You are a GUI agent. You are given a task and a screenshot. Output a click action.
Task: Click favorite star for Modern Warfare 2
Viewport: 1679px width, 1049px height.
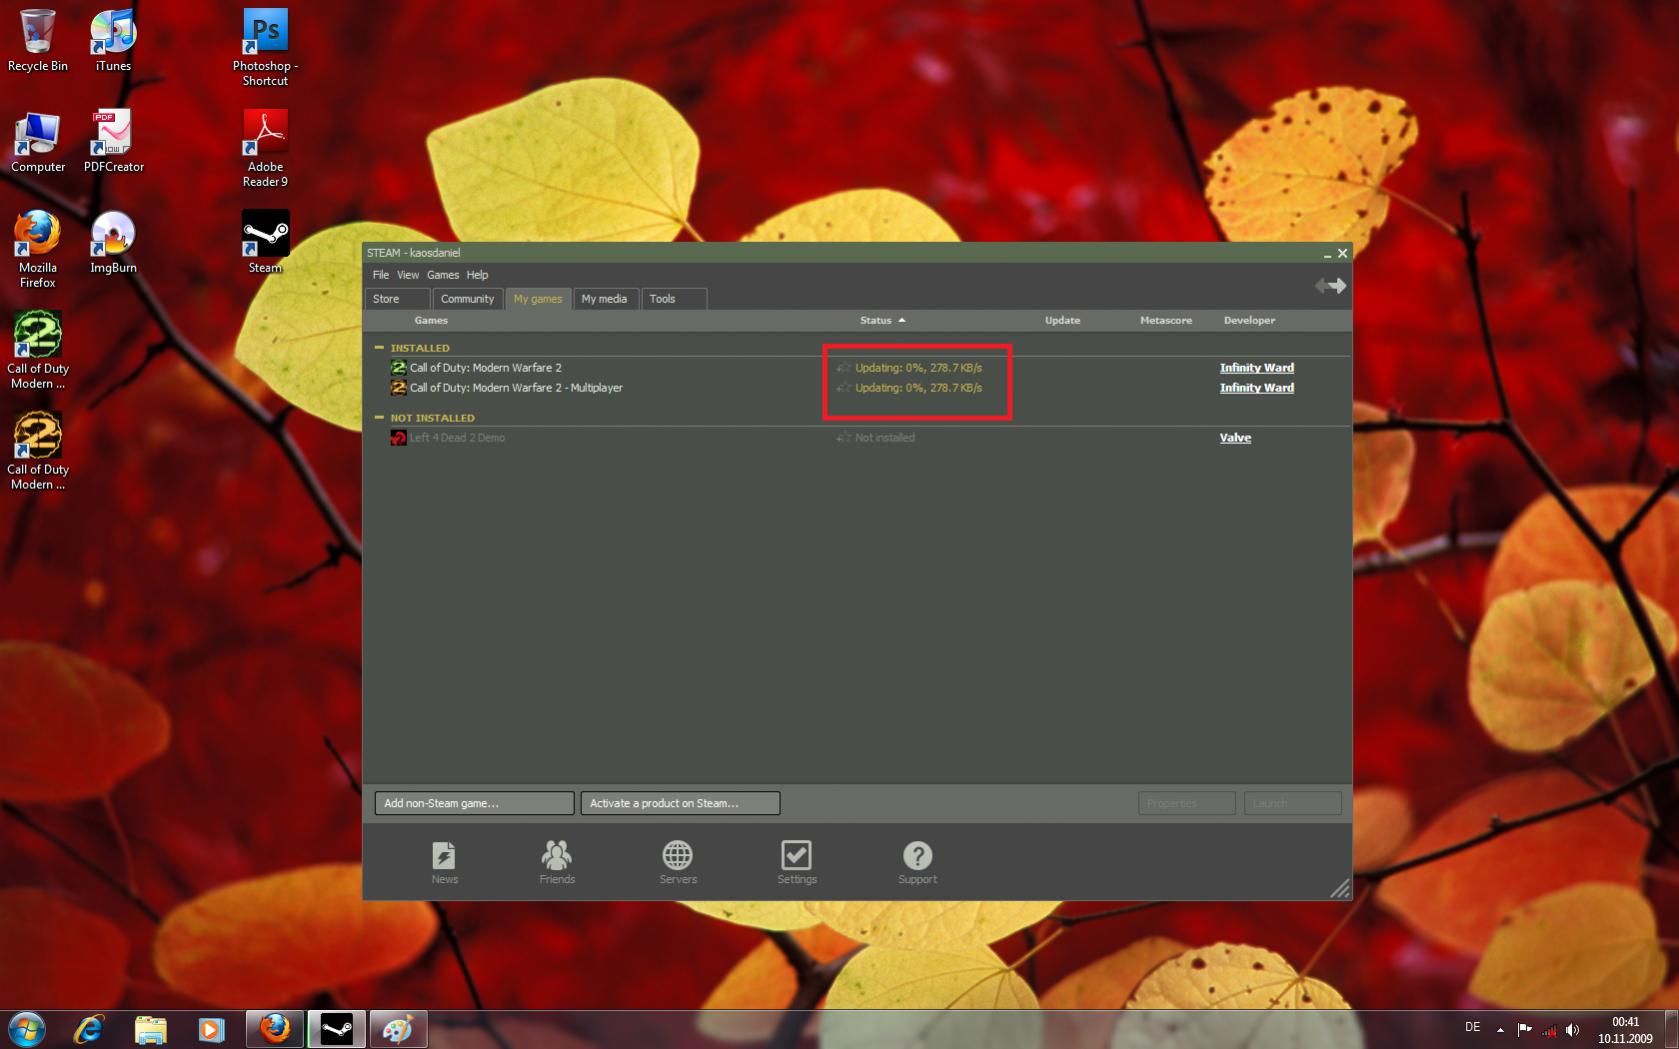coord(844,368)
